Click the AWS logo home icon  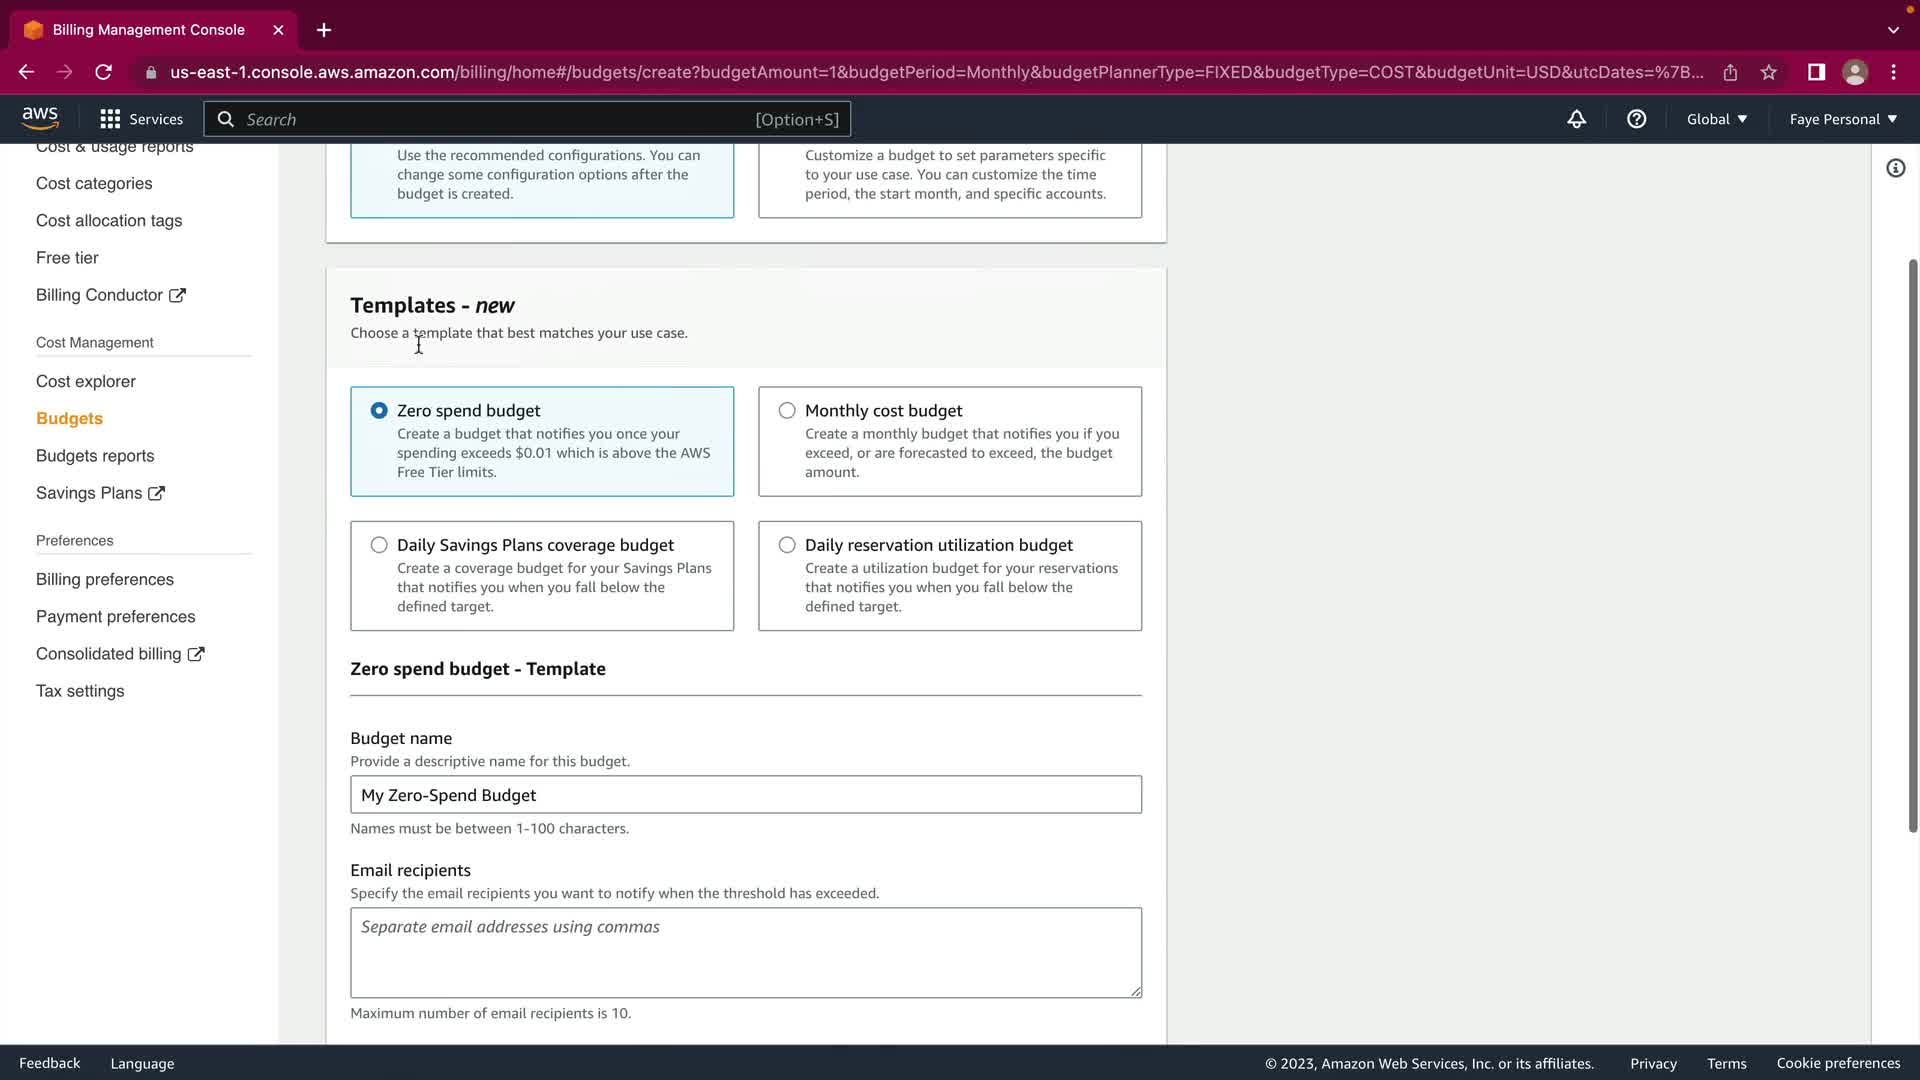pos(40,118)
